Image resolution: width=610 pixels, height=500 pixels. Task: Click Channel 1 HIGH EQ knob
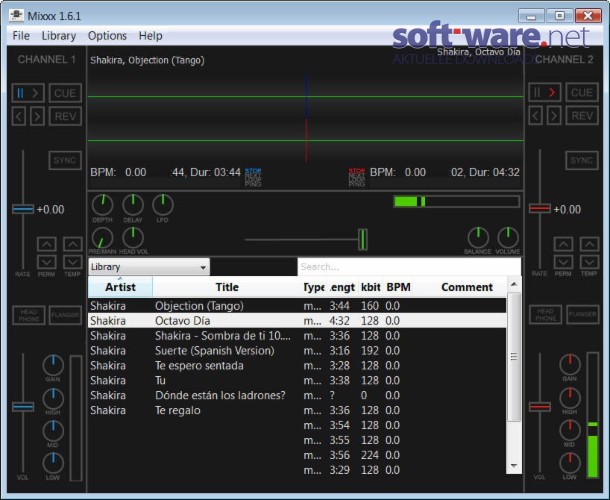[x=53, y=398]
